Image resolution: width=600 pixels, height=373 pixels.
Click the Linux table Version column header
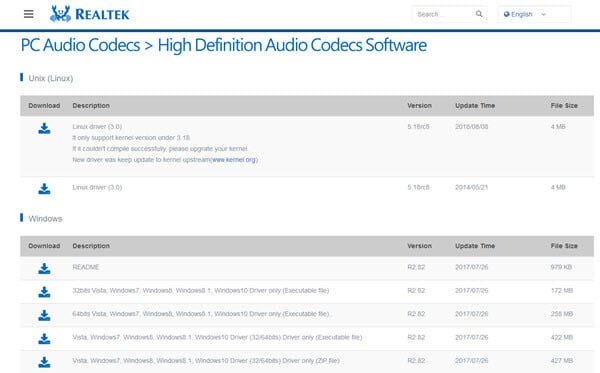click(x=419, y=106)
